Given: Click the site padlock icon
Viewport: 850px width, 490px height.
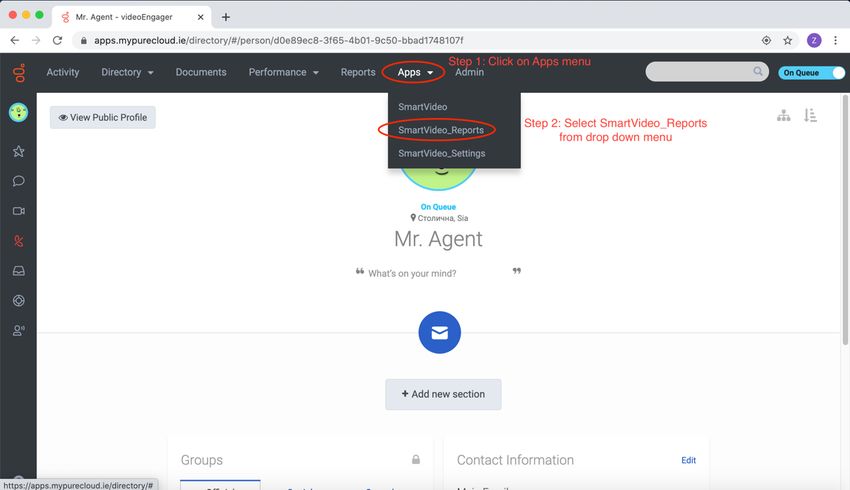Looking at the screenshot, I should click(83, 40).
